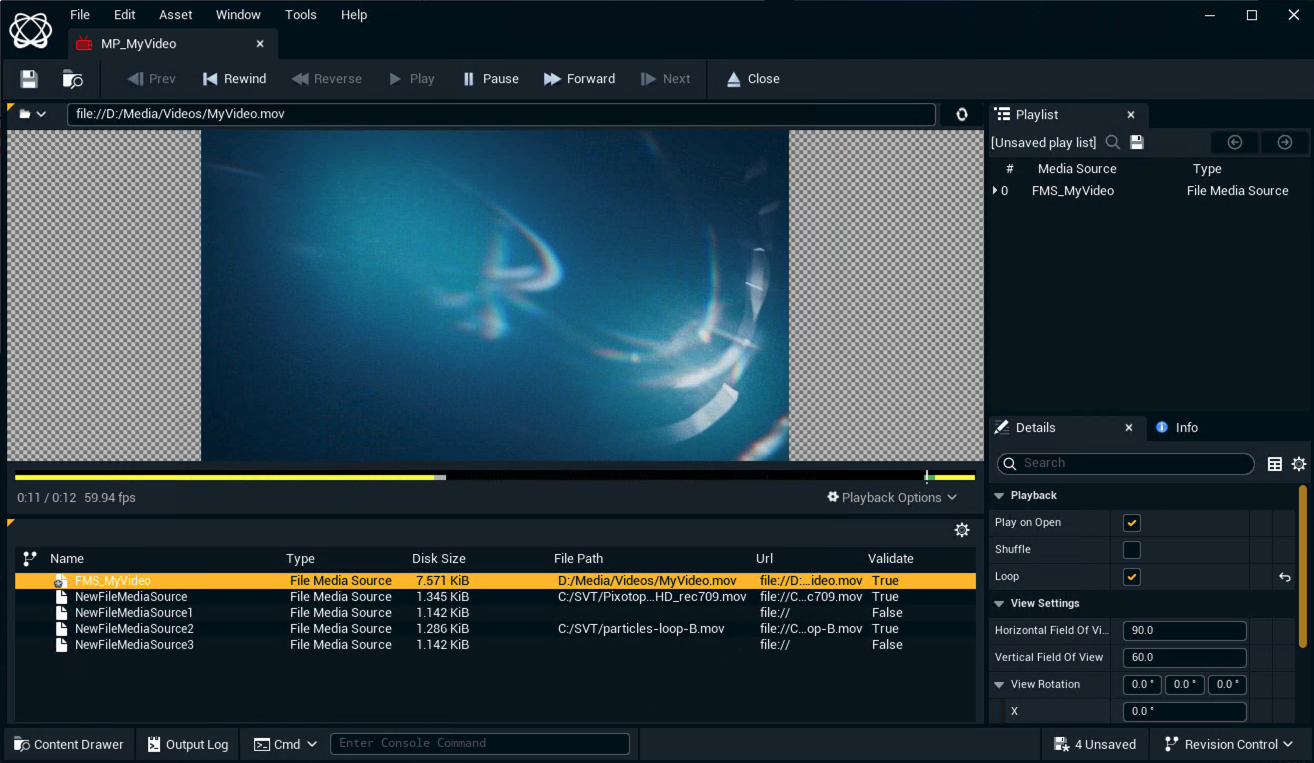Sort the list by Disk Size column

[x=439, y=559]
